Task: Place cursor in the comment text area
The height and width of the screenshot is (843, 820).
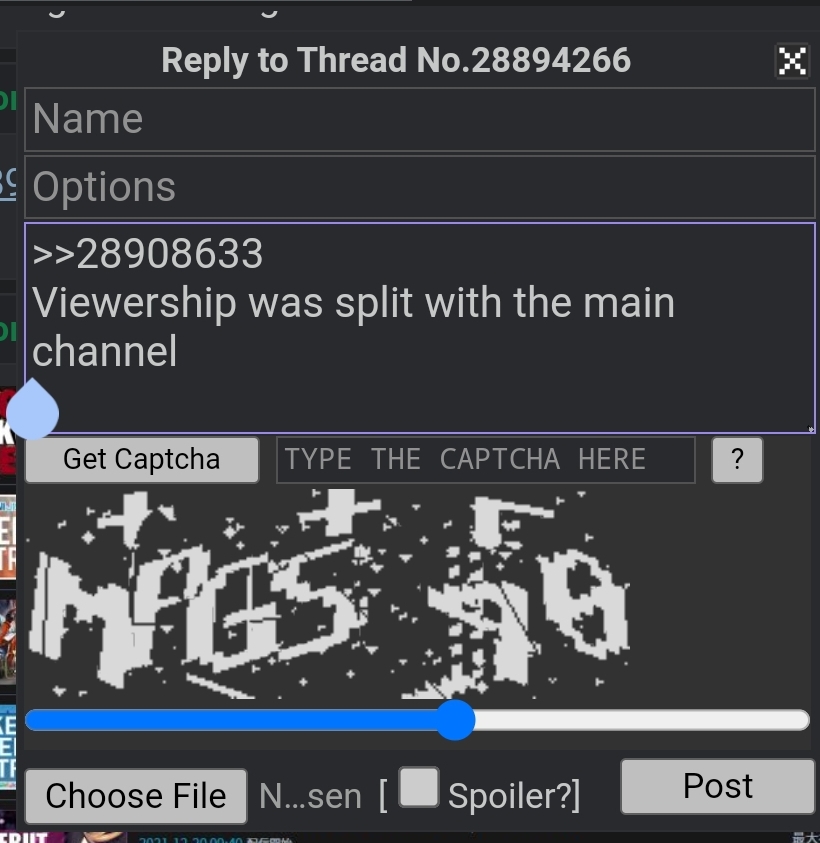Action: [419, 327]
